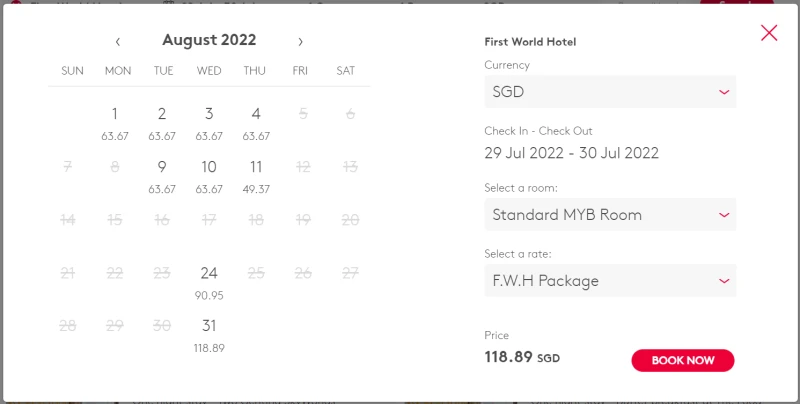Close the booking dialog with X

click(769, 33)
